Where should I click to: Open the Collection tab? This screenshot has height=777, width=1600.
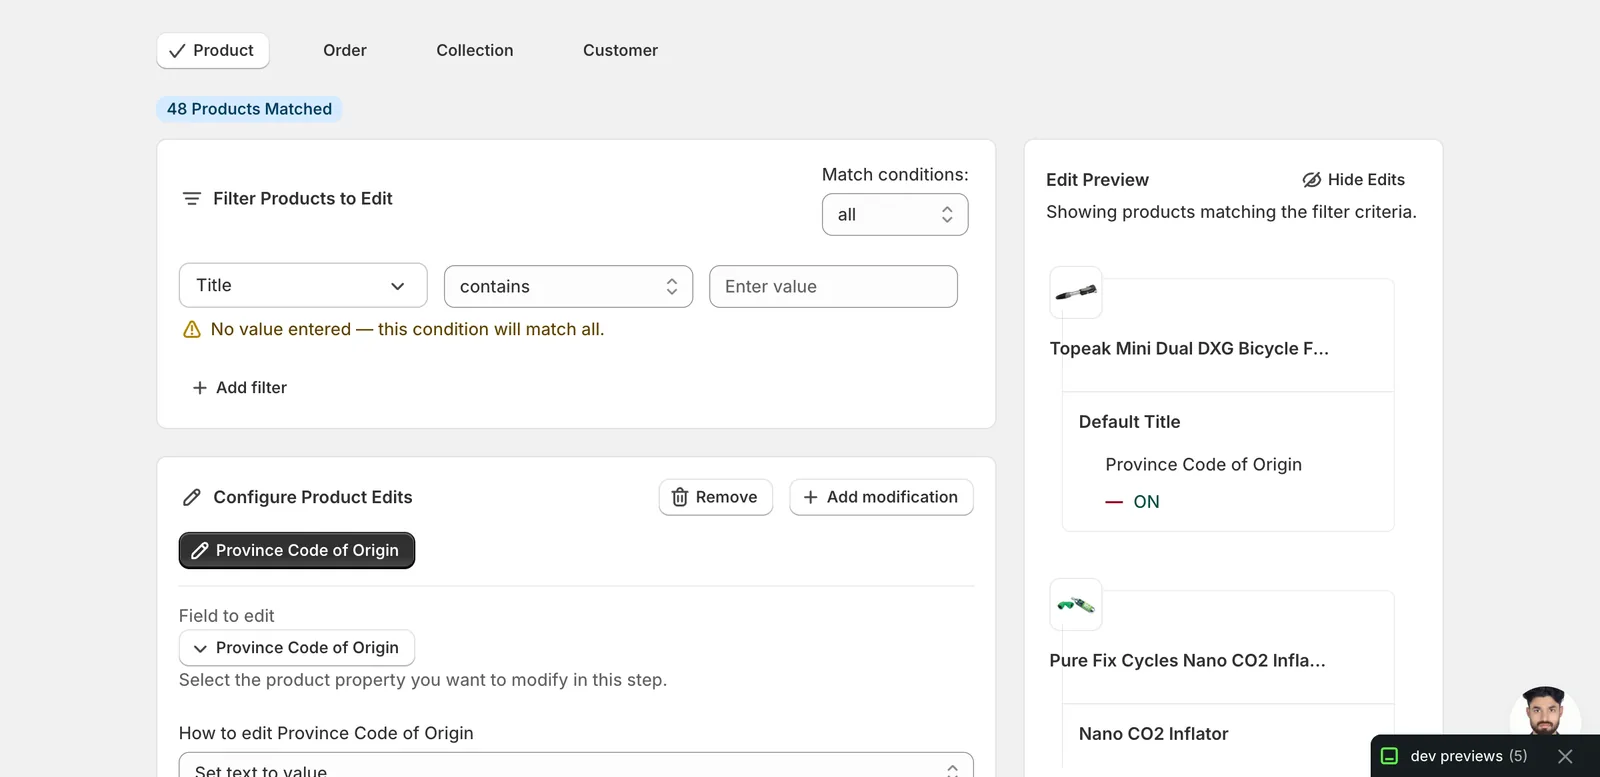[x=475, y=51]
